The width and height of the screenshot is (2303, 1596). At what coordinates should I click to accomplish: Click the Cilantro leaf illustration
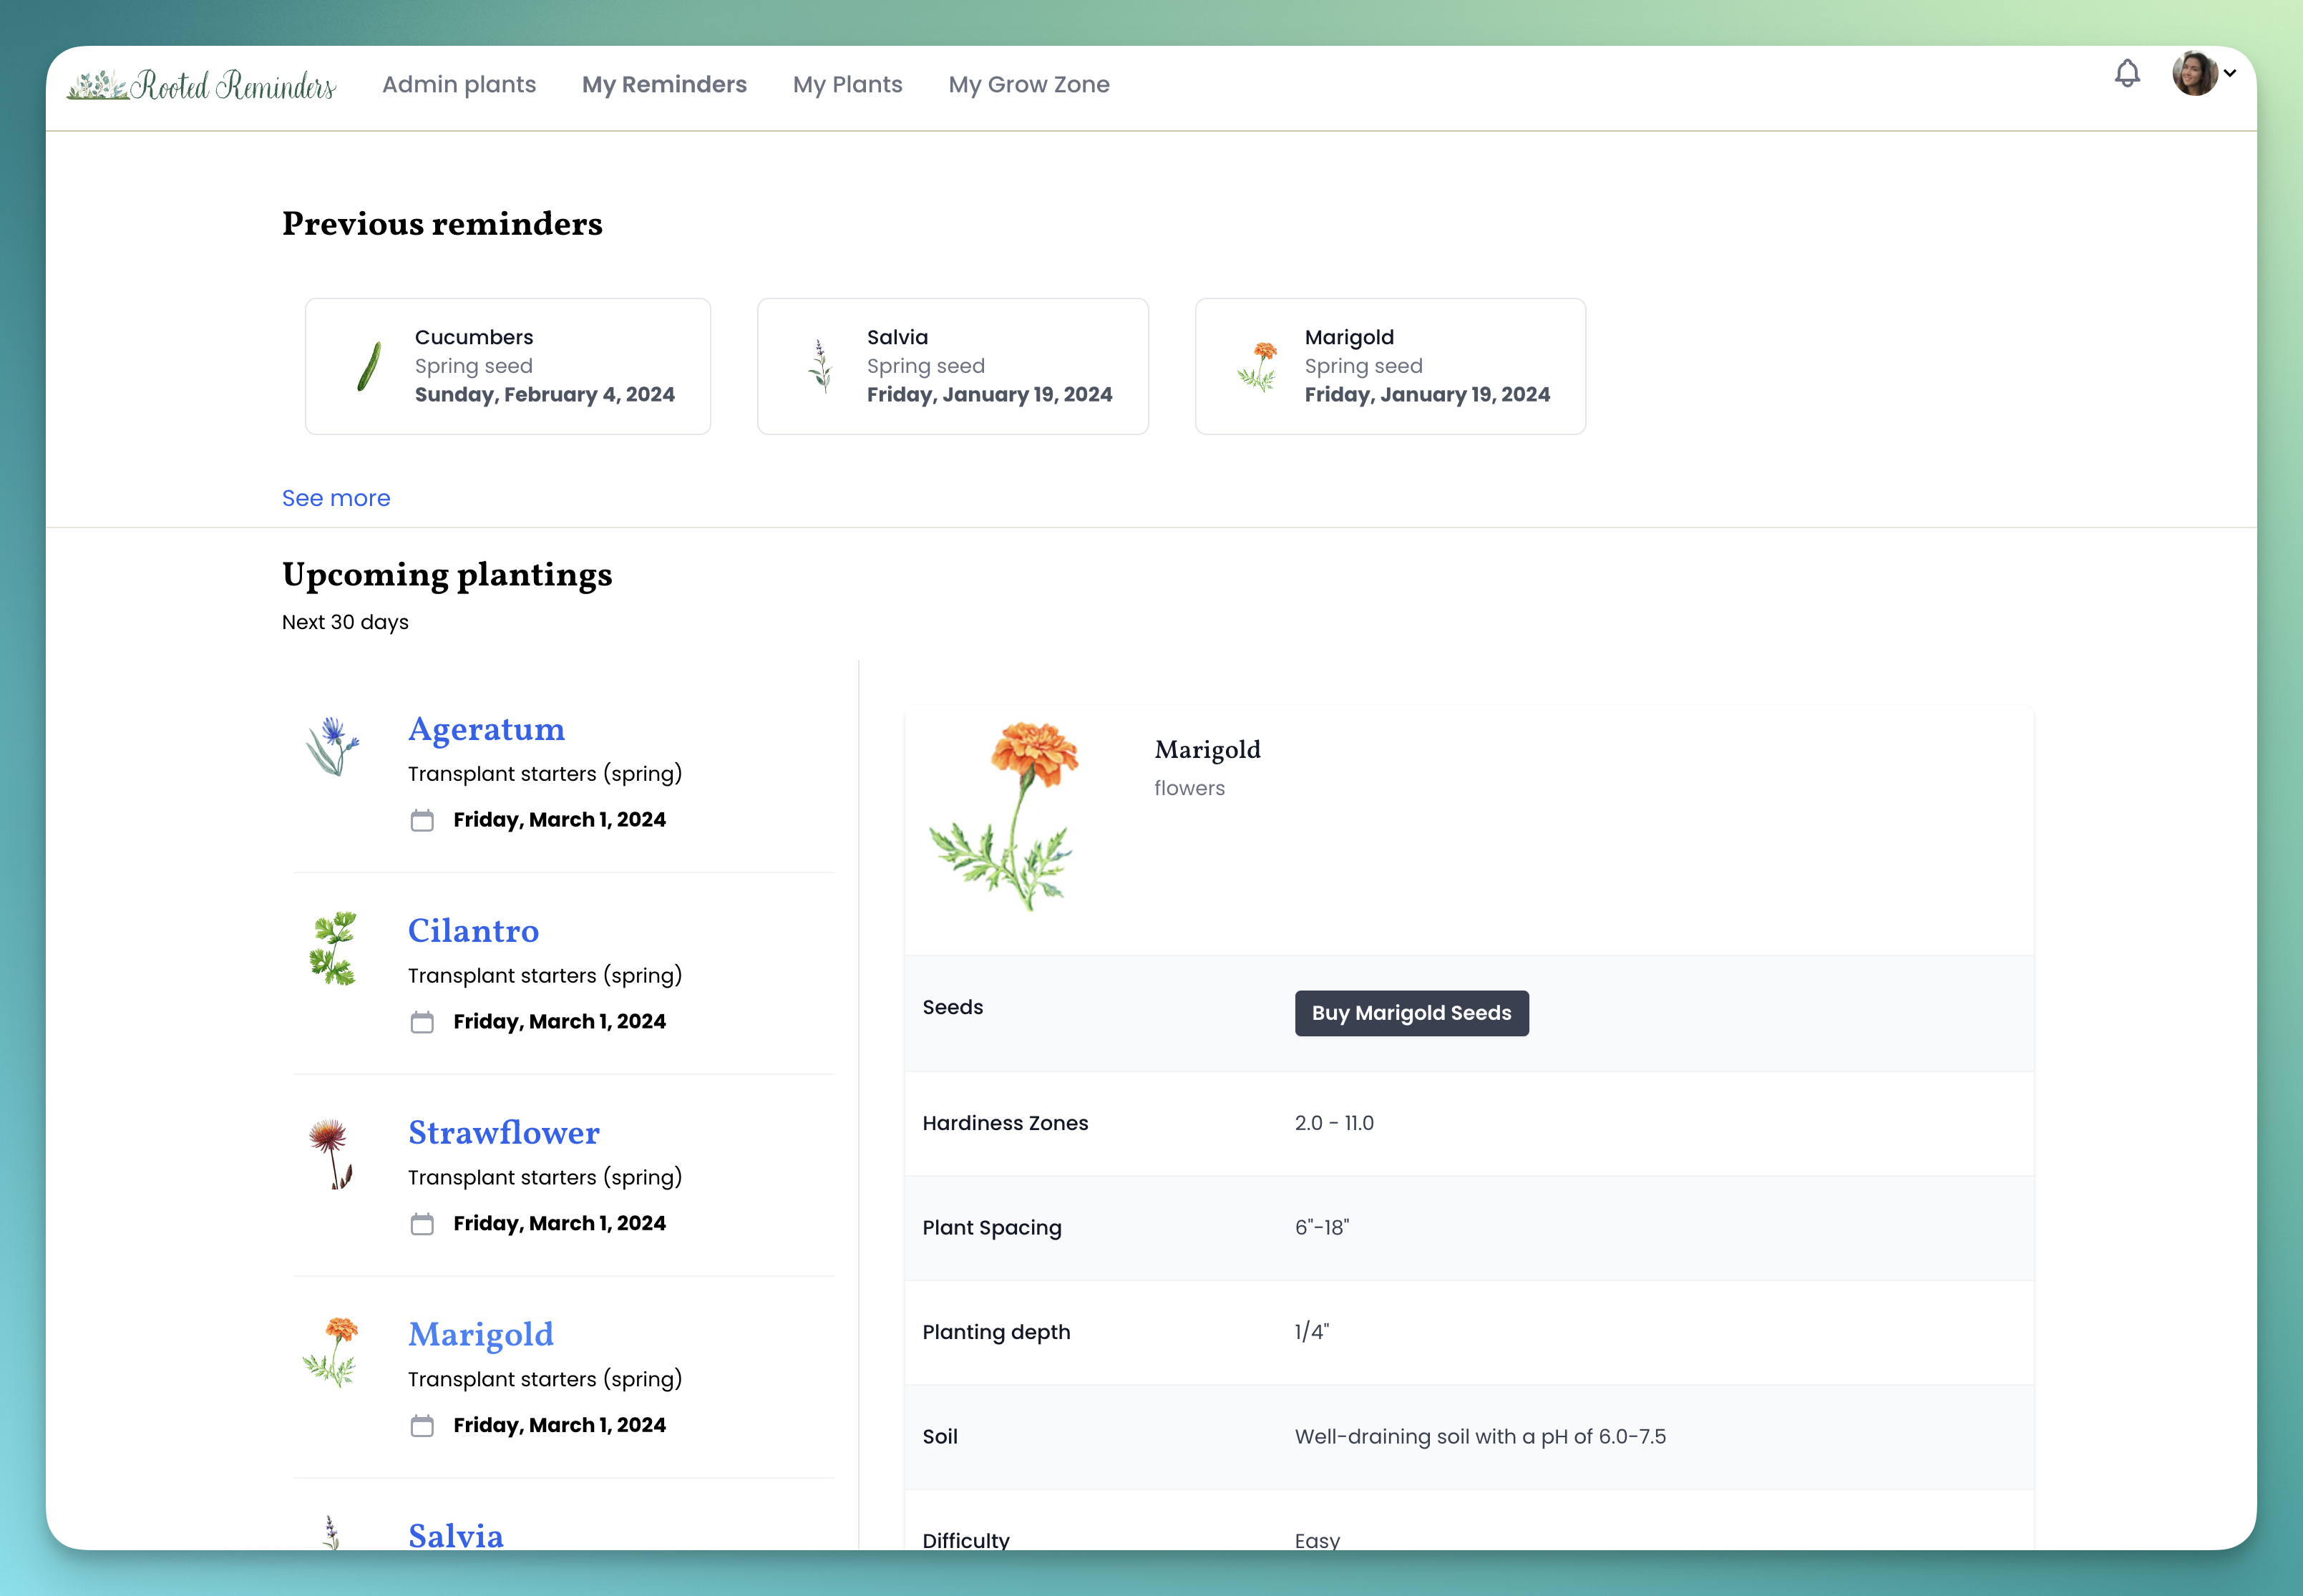tap(332, 948)
